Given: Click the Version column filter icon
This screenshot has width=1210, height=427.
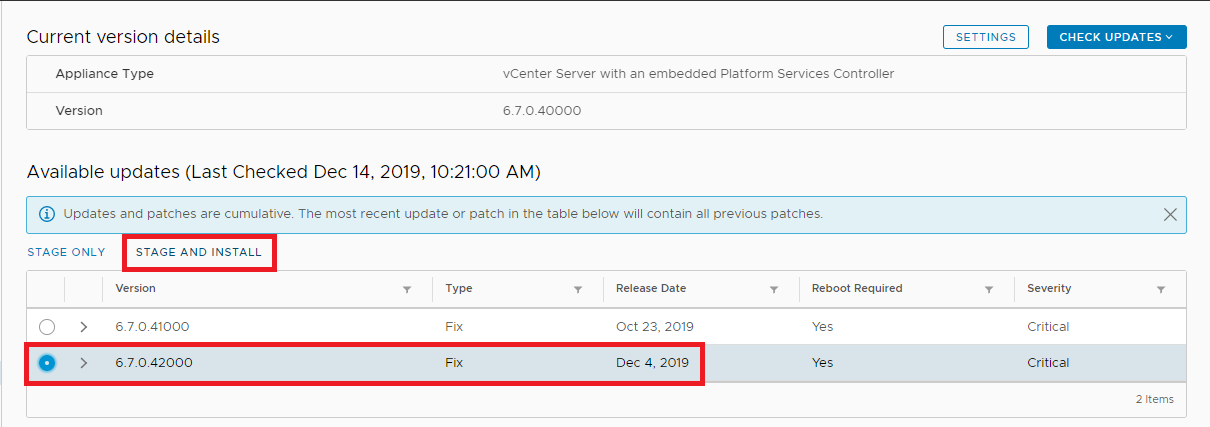Looking at the screenshot, I should [406, 290].
